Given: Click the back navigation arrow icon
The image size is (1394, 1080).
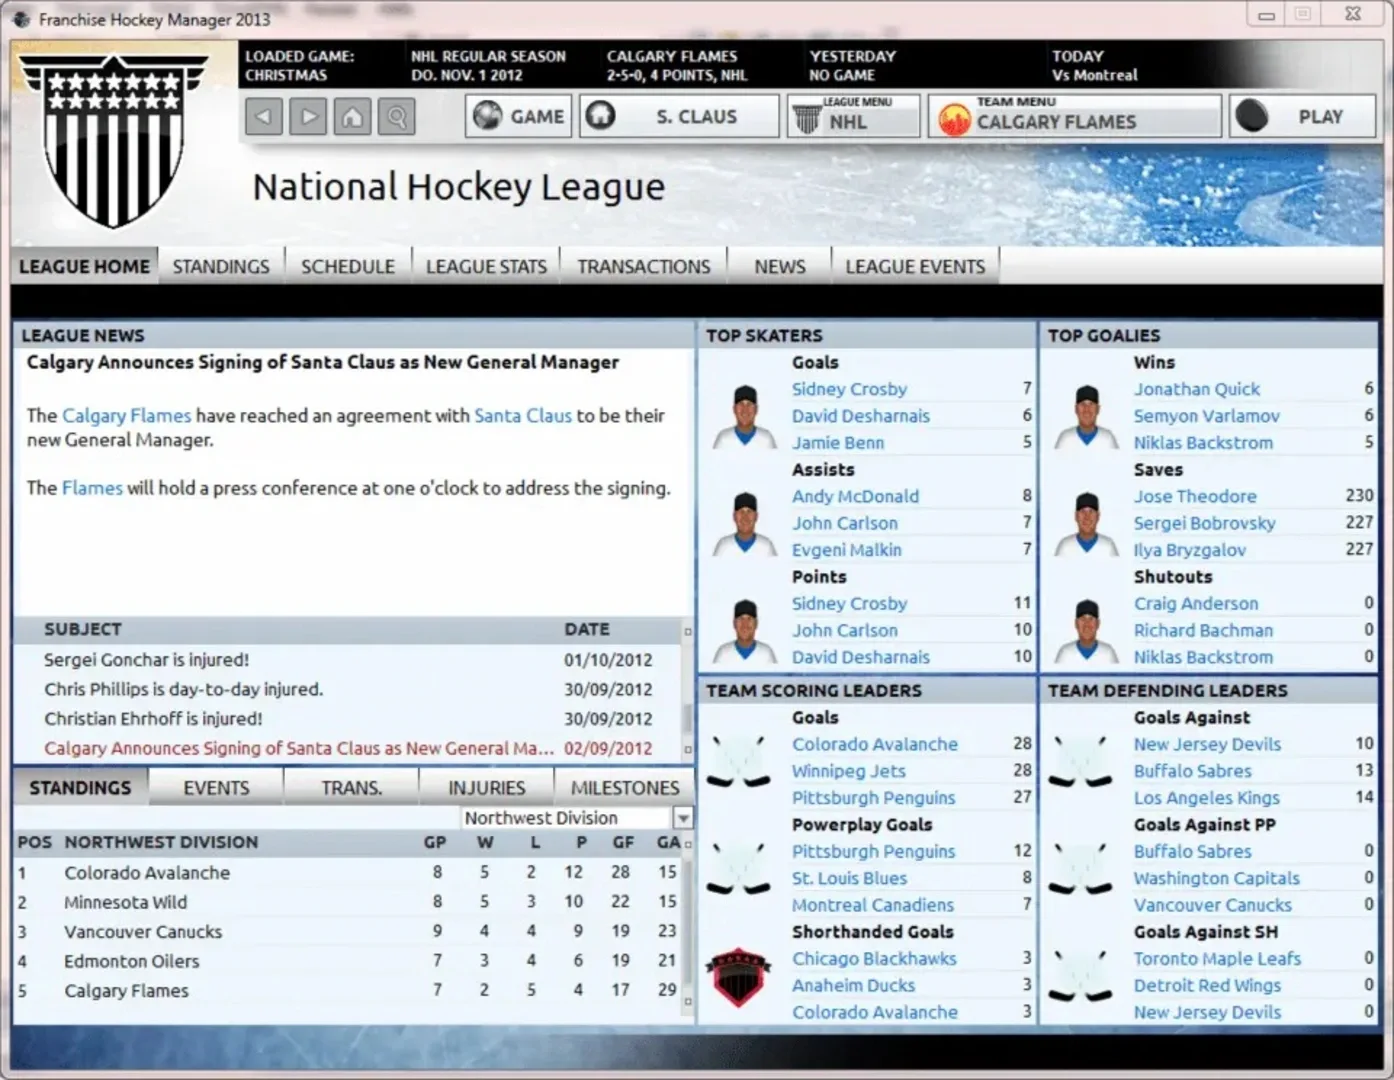Looking at the screenshot, I should (x=263, y=117).
